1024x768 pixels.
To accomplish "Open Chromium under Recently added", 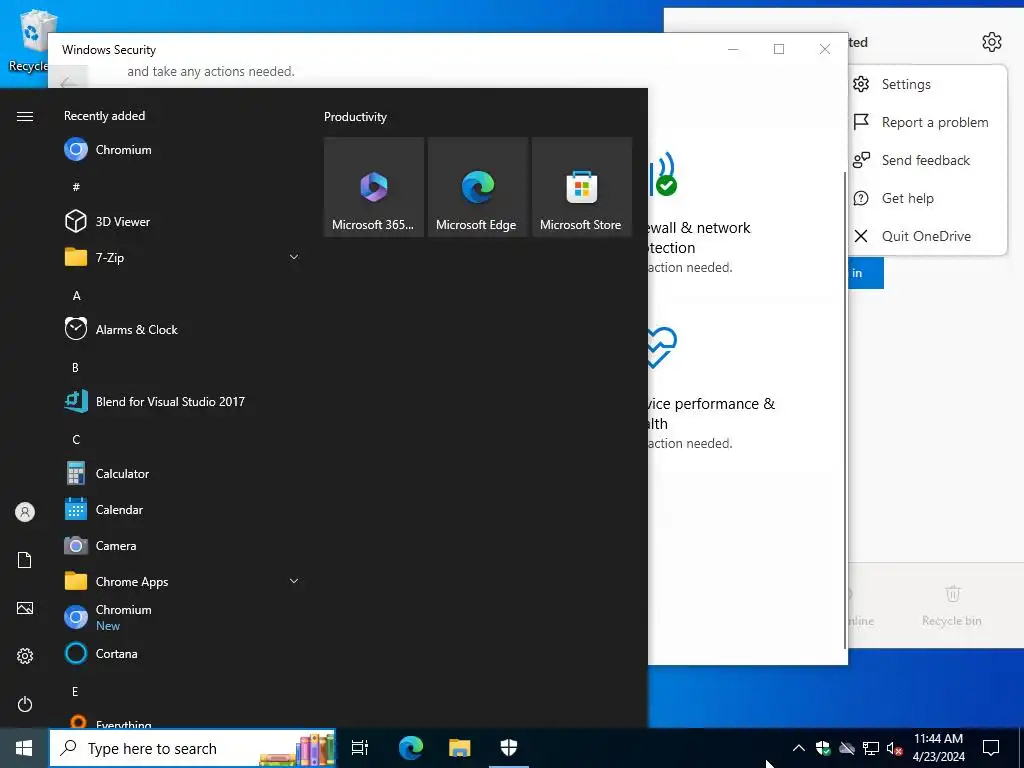I will [183, 150].
